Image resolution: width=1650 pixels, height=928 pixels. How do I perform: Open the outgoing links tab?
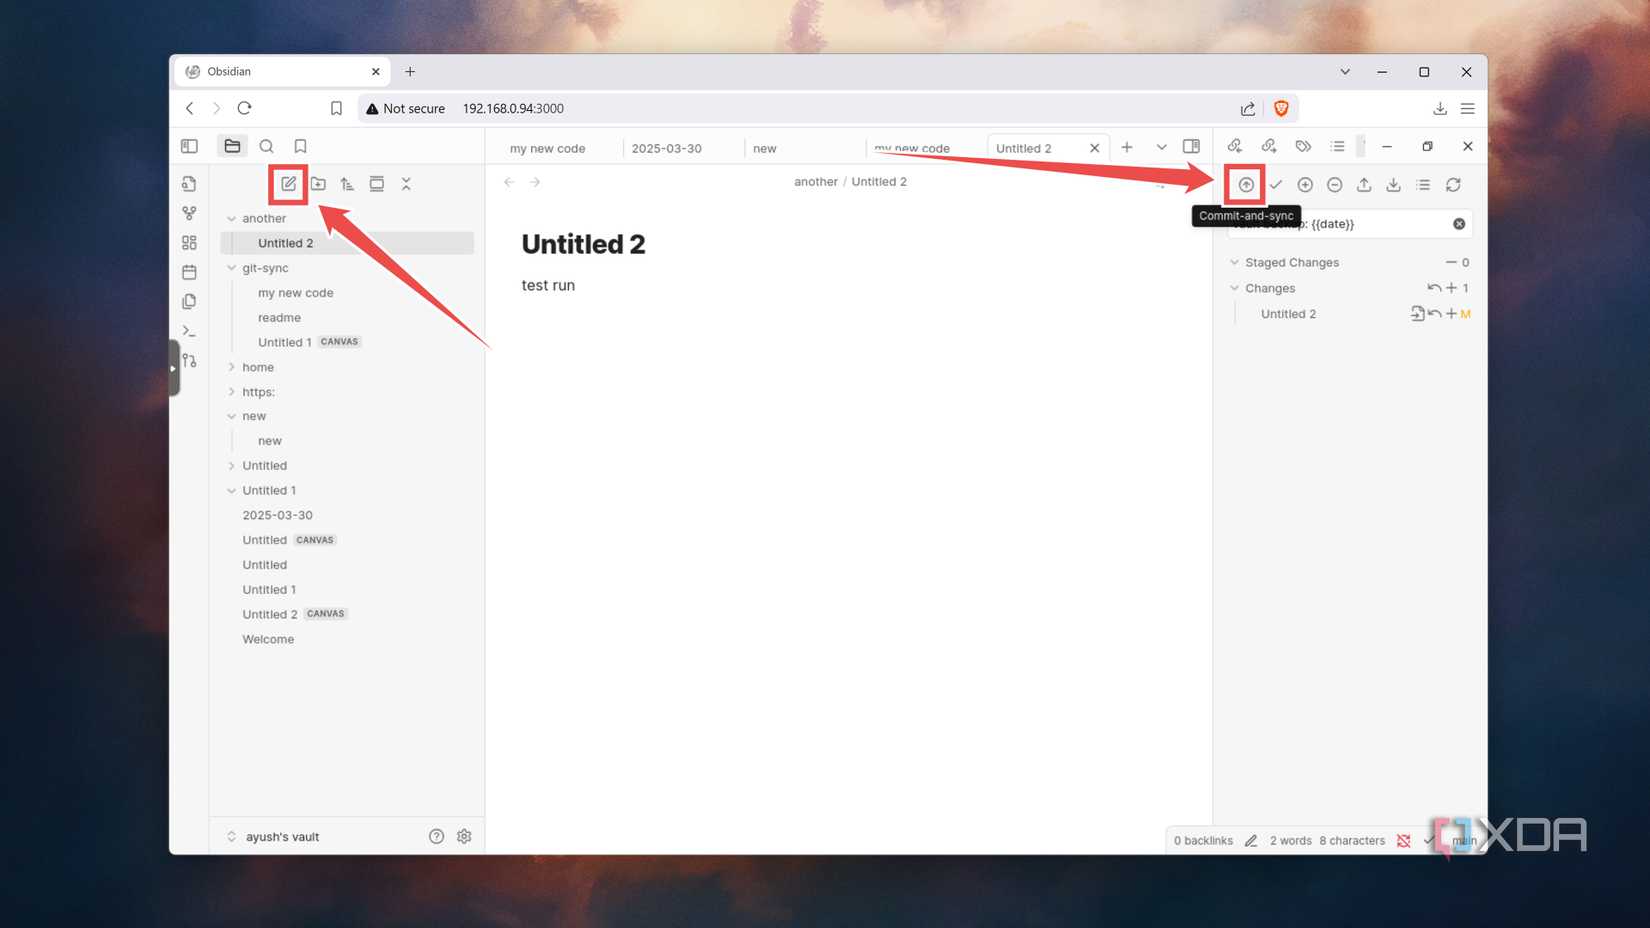pyautogui.click(x=1269, y=146)
